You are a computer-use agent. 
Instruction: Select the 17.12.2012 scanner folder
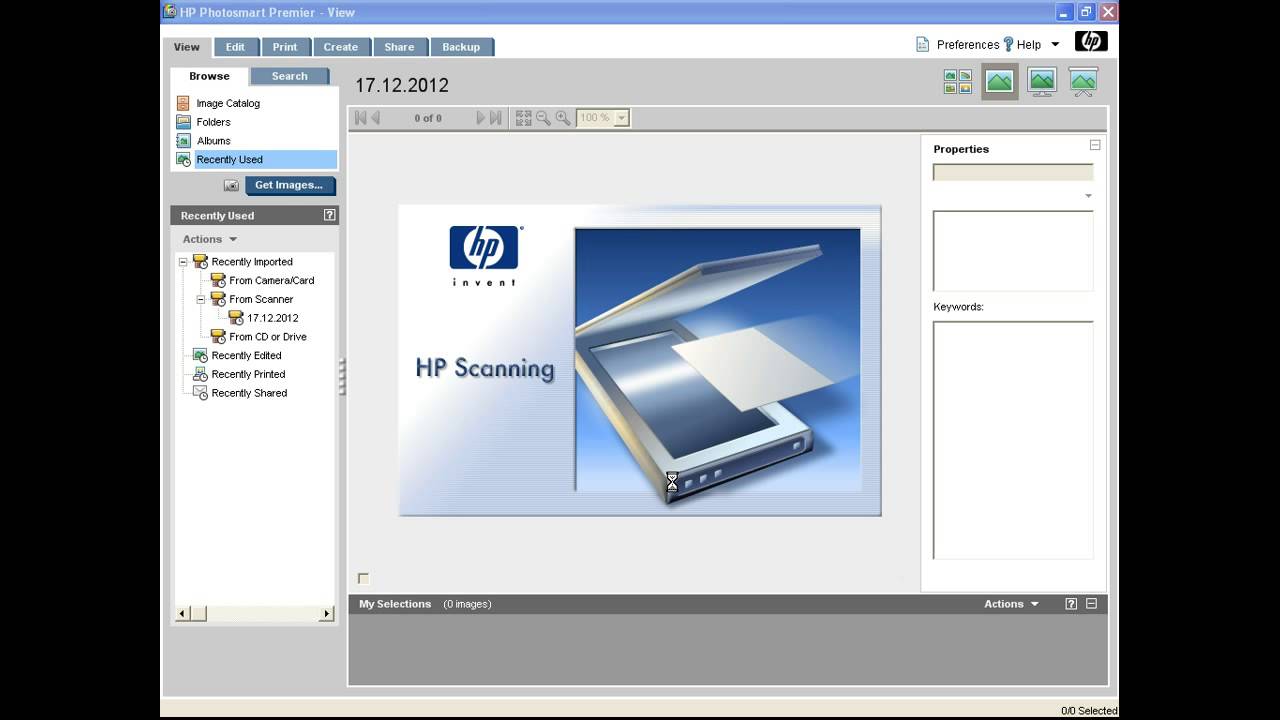coord(273,318)
